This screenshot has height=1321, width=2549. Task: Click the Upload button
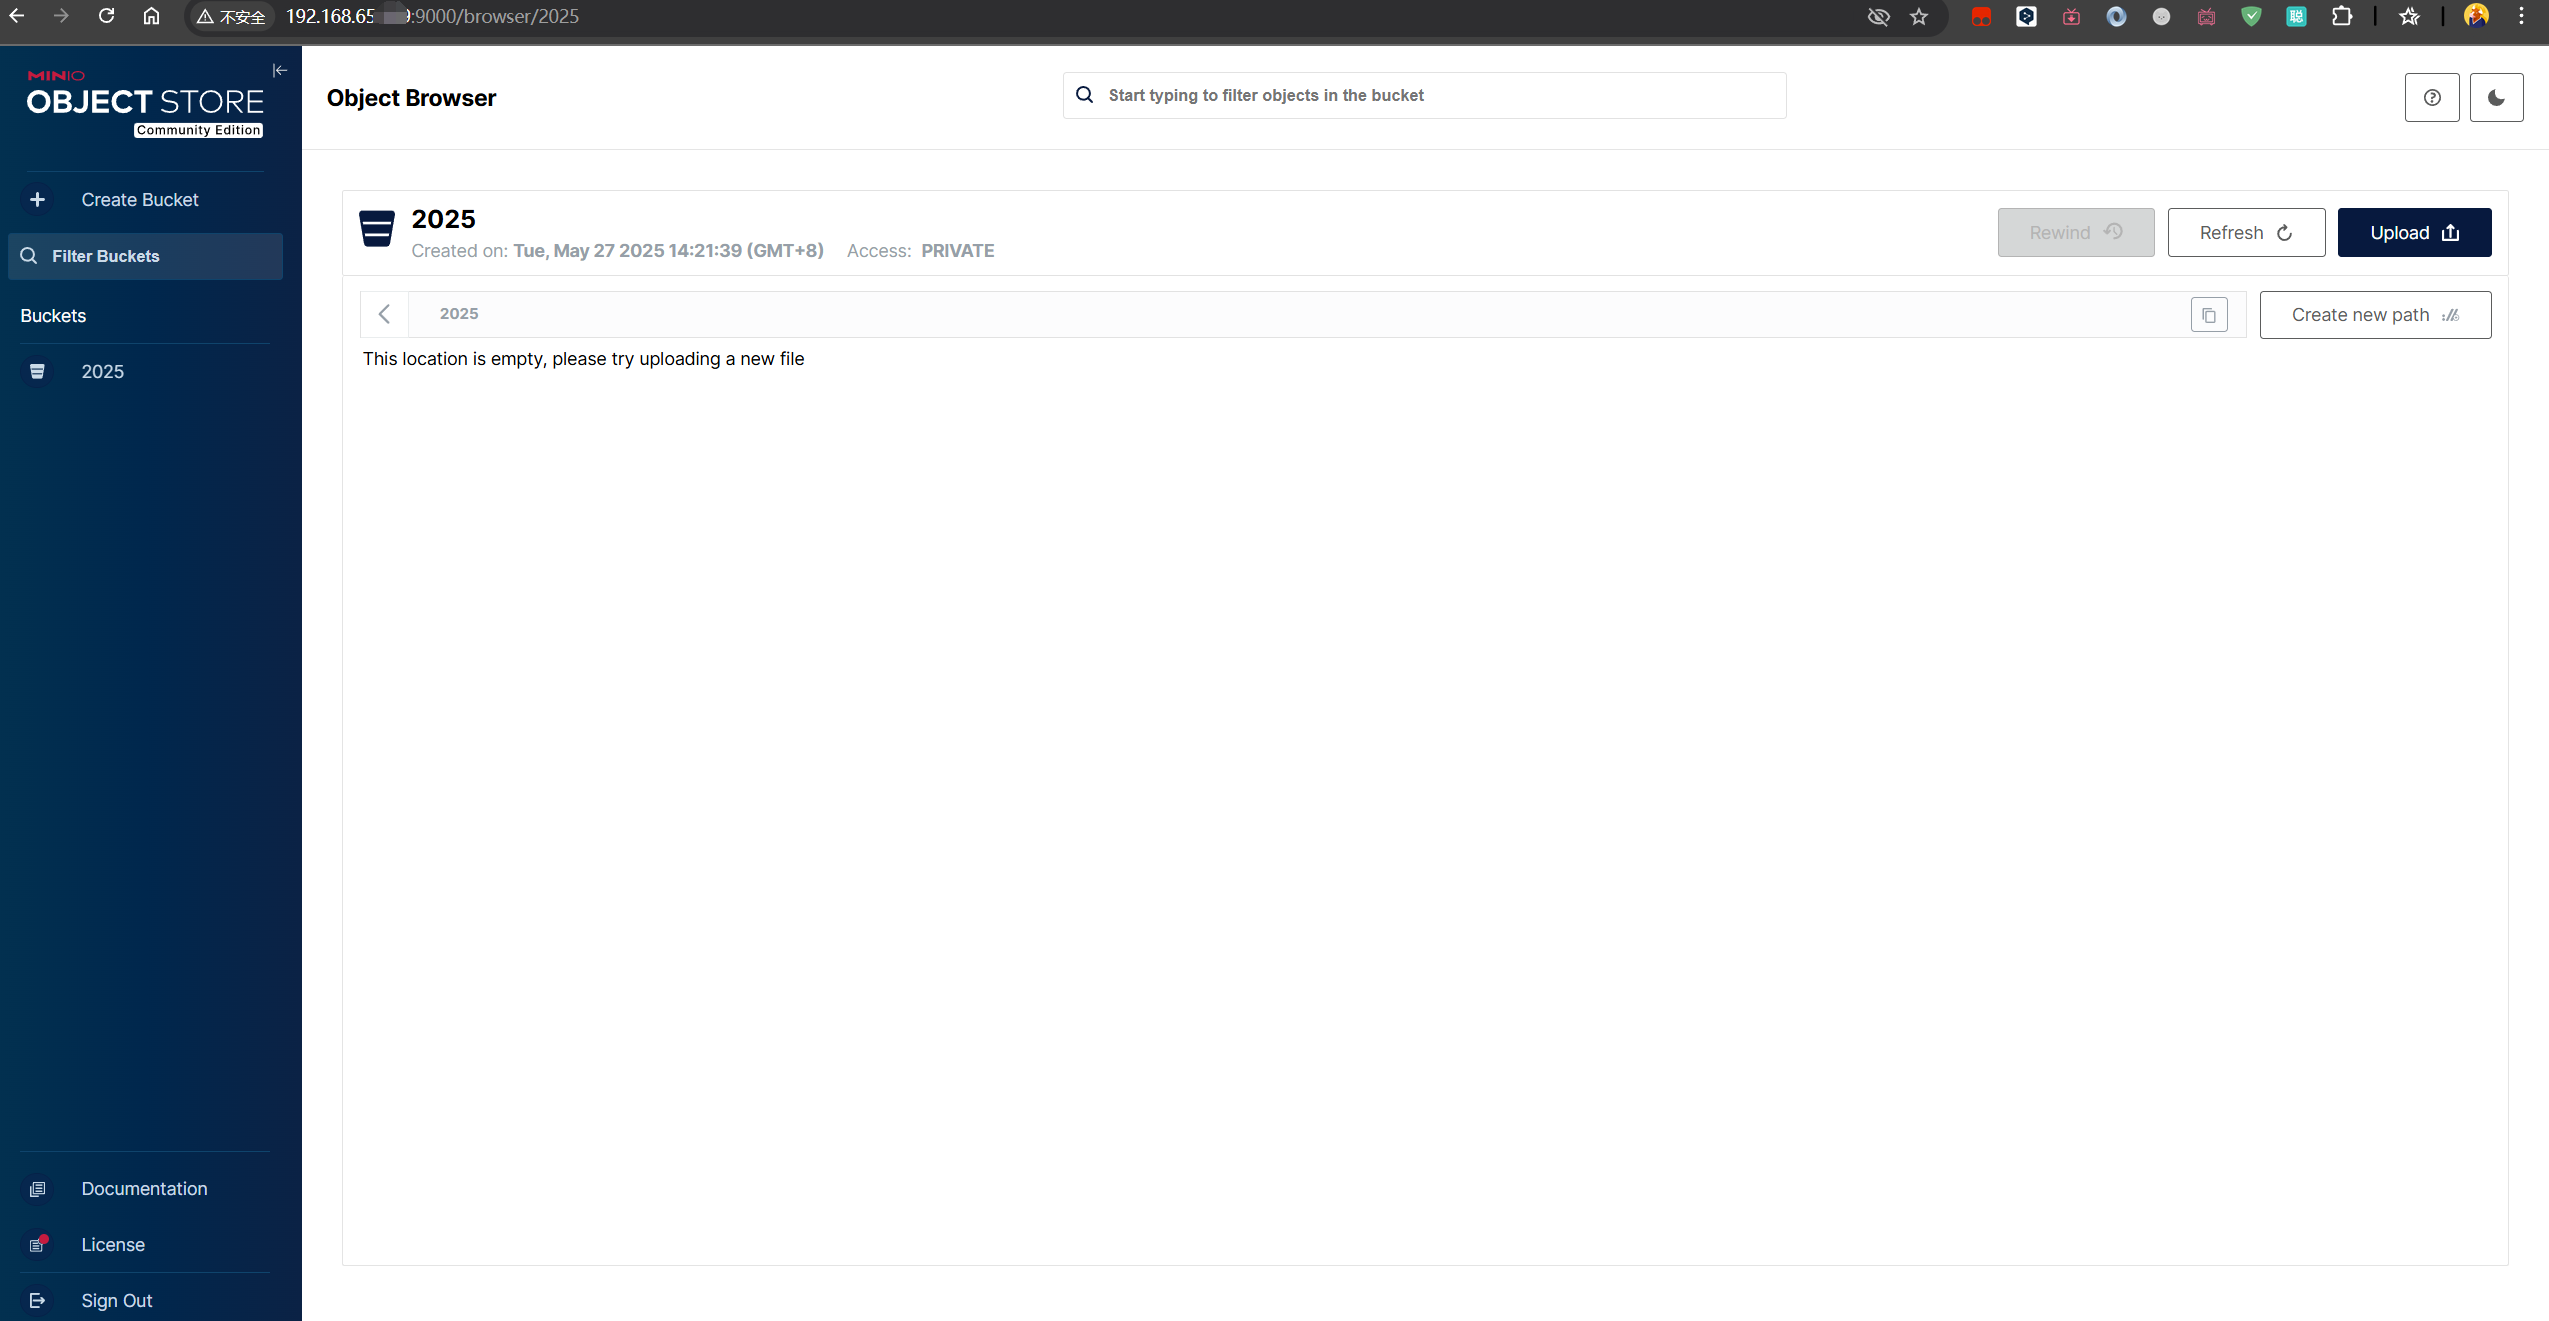(2414, 233)
